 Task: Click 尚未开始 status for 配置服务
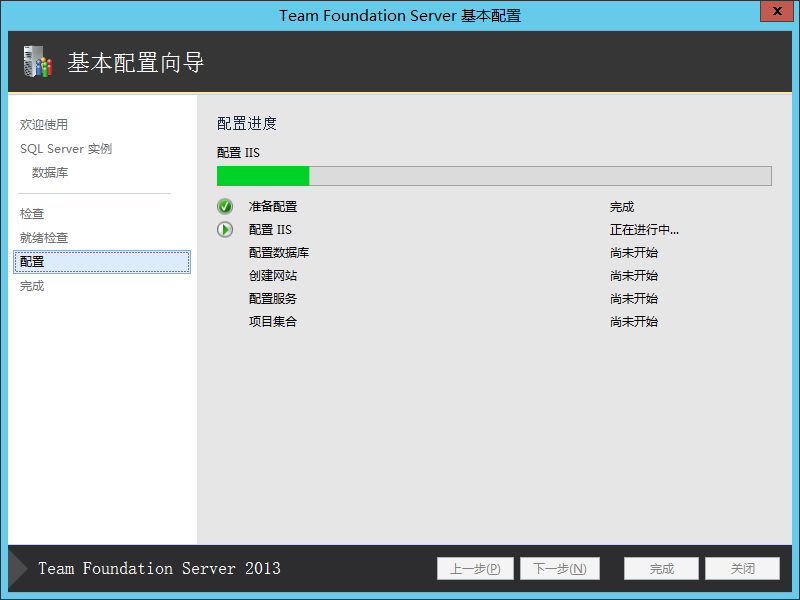point(634,298)
